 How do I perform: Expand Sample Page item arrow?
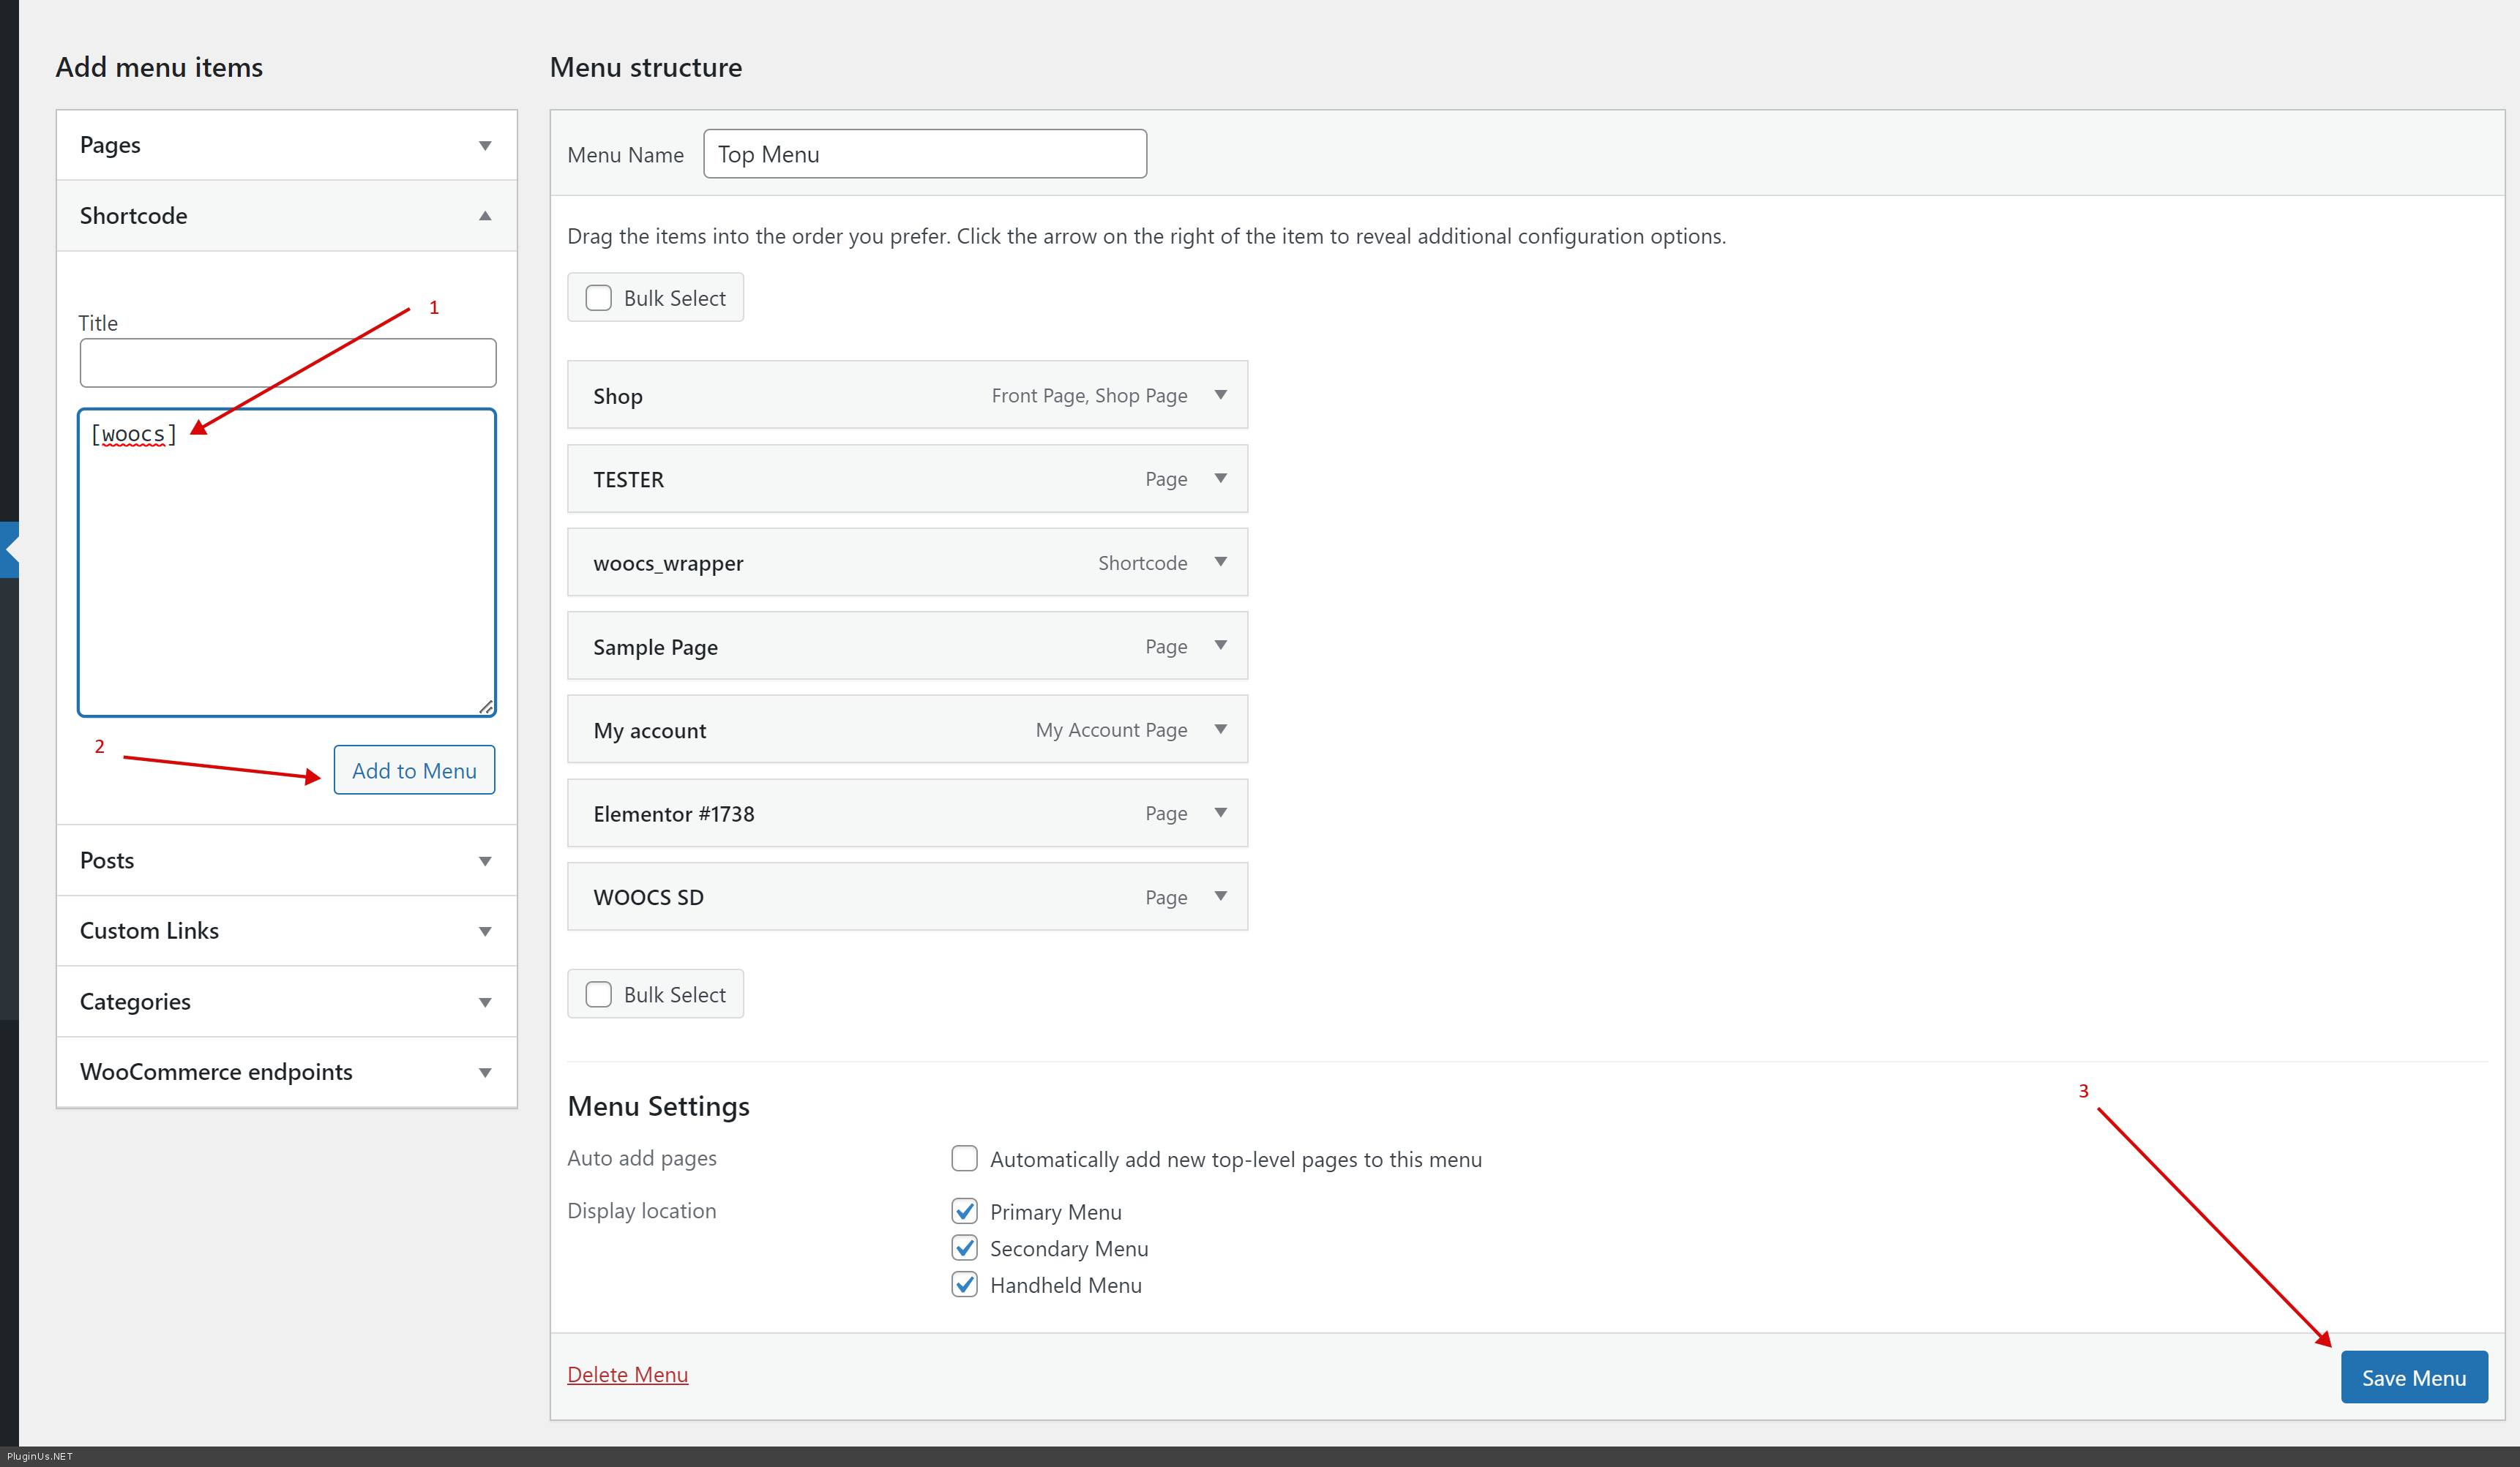click(1220, 646)
